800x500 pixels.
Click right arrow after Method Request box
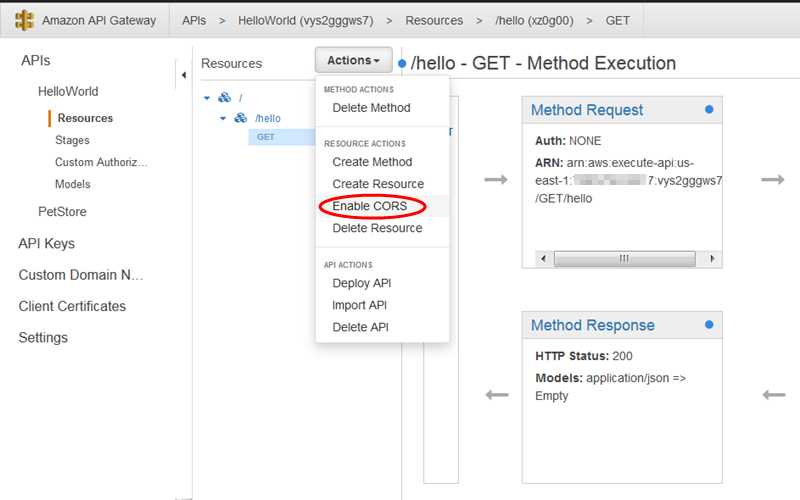tap(772, 180)
